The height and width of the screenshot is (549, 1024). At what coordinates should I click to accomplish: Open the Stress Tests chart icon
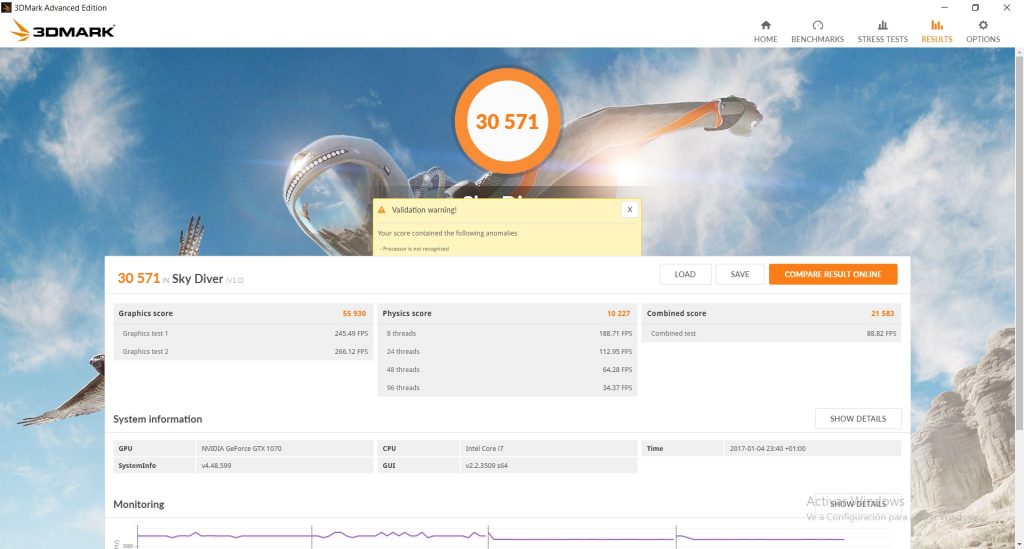882,25
